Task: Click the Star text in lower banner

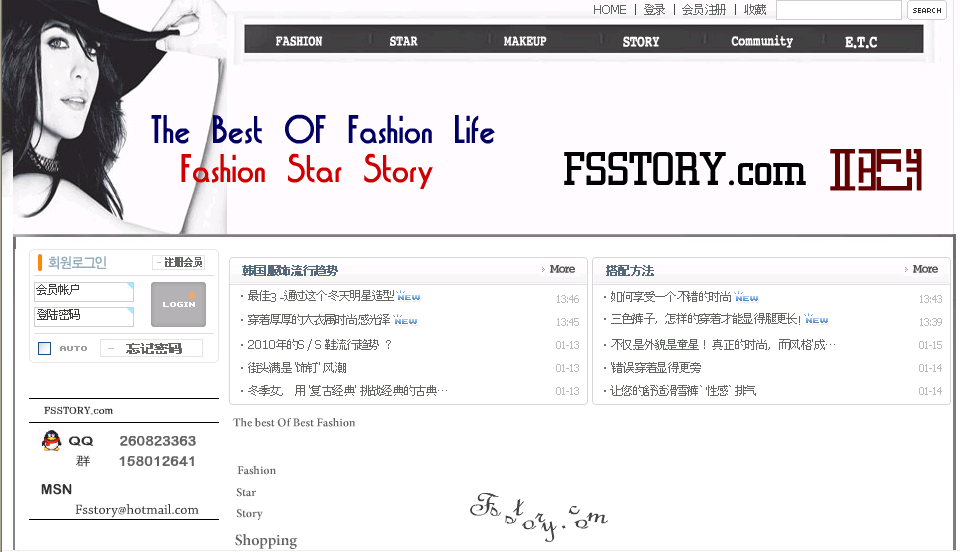Action: 246,492
